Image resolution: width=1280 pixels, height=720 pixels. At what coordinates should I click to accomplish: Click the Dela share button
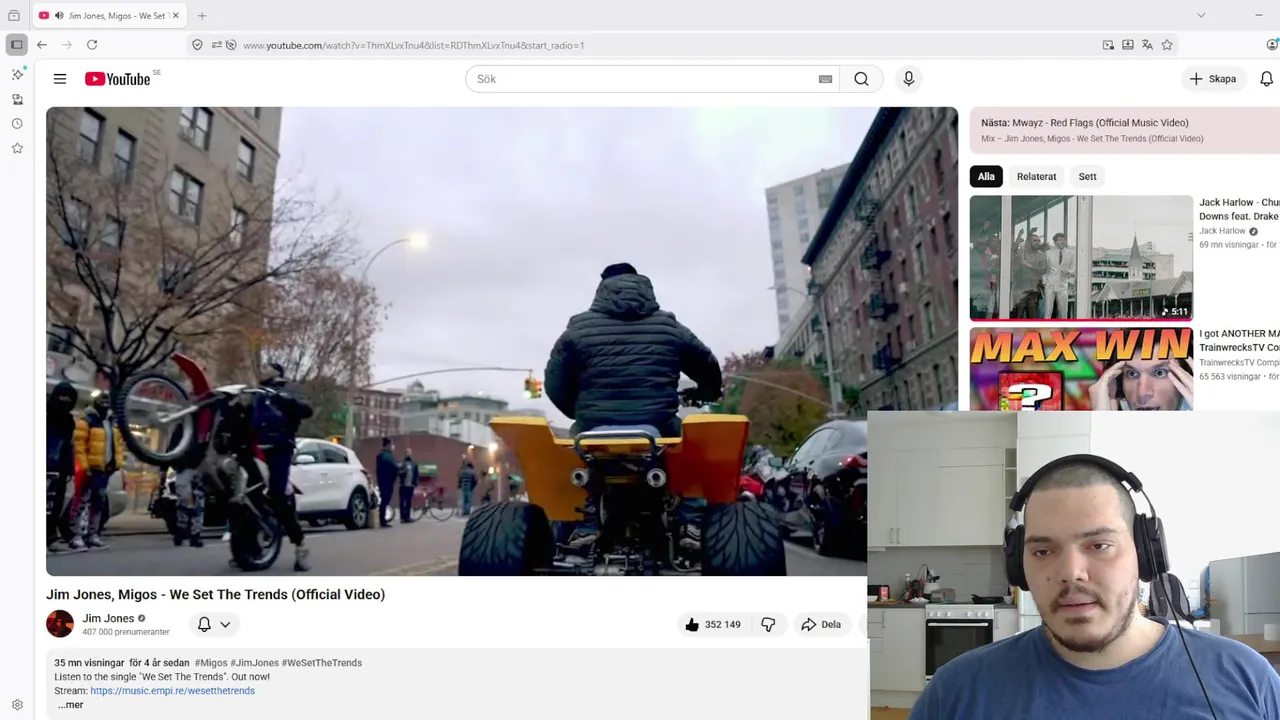[x=821, y=624]
